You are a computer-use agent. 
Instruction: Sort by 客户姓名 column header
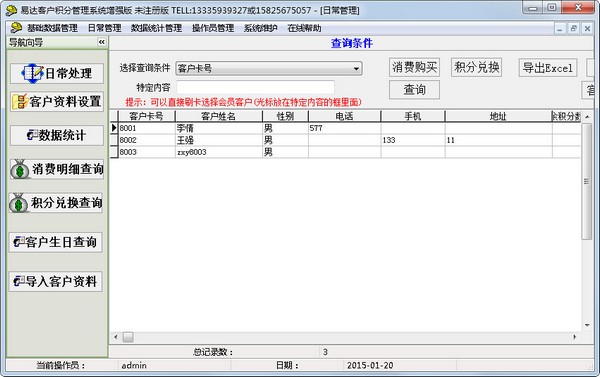coord(218,116)
